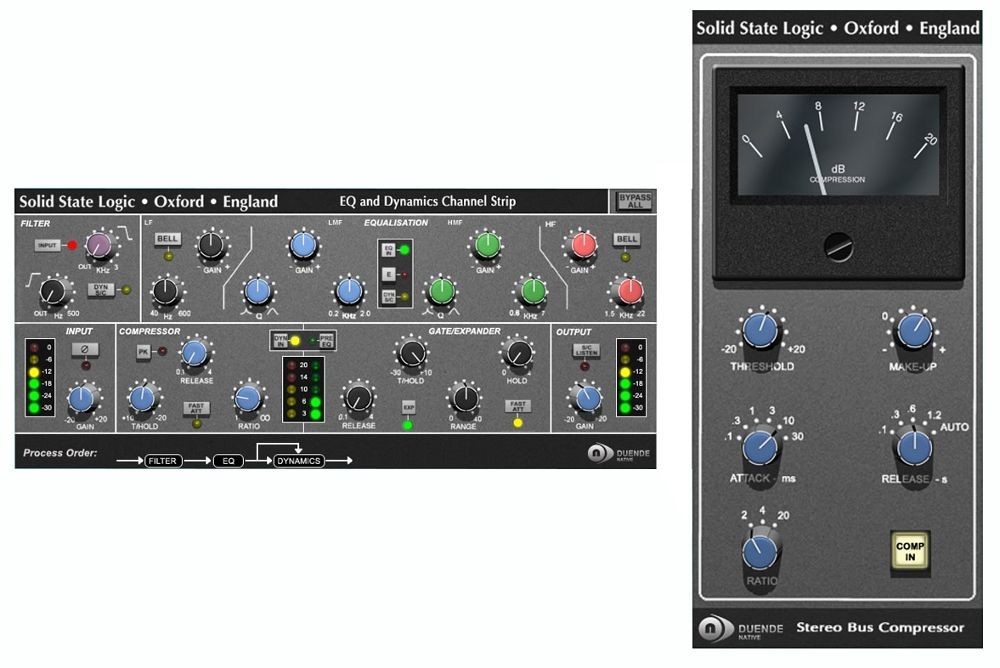Click the blue input GAIN knob
This screenshot has height=668, width=1000.
pos(82,399)
